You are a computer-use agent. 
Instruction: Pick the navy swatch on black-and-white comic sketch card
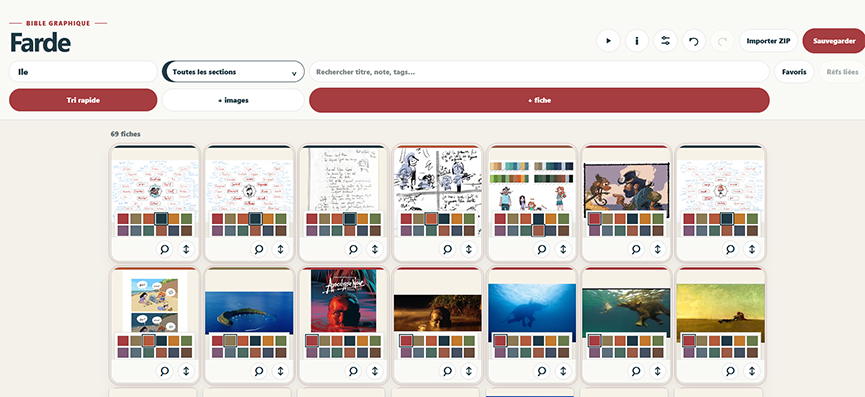(x=457, y=230)
